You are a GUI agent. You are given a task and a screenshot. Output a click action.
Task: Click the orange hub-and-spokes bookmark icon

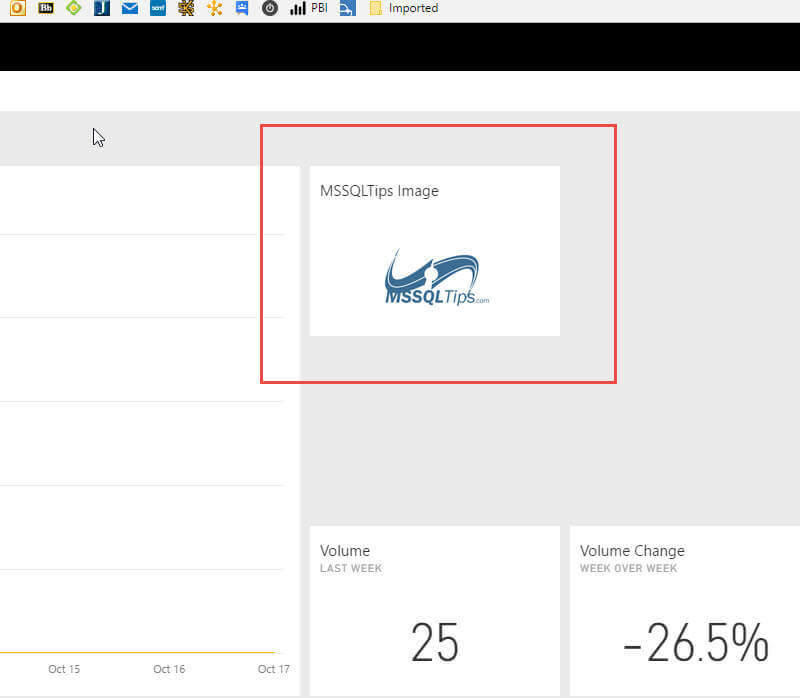[214, 8]
